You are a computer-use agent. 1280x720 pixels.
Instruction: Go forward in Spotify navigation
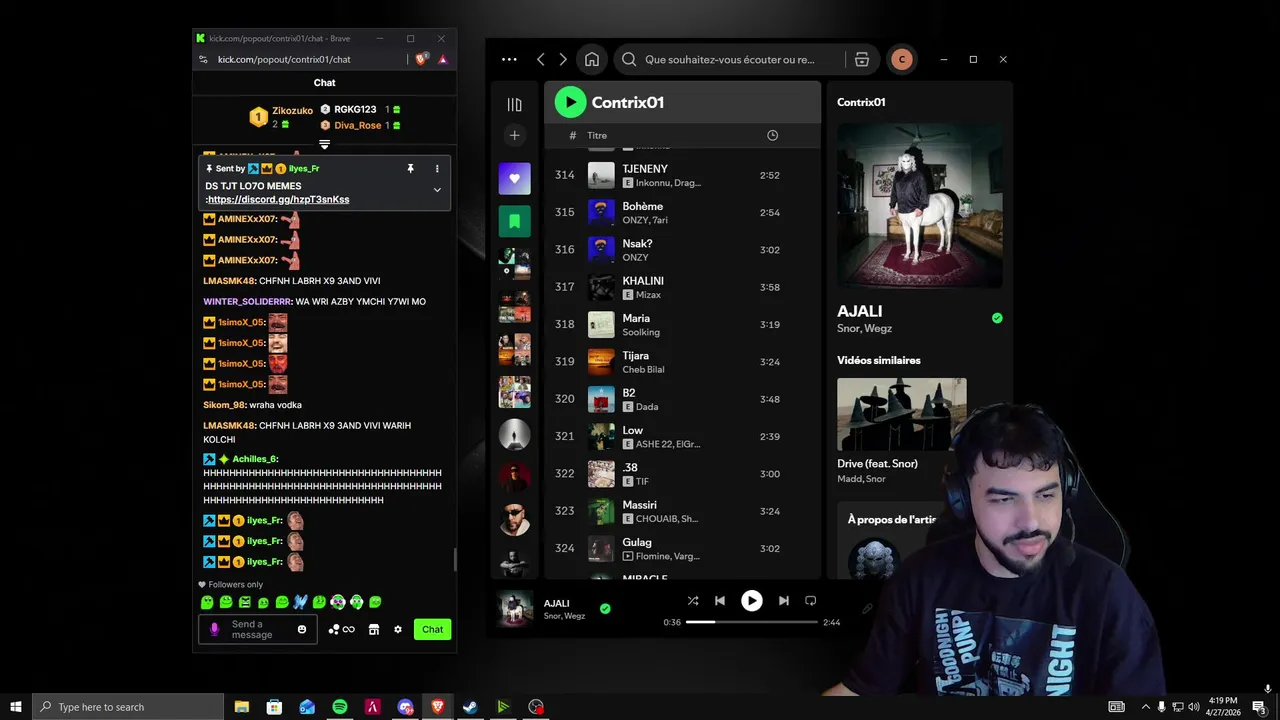pos(563,59)
